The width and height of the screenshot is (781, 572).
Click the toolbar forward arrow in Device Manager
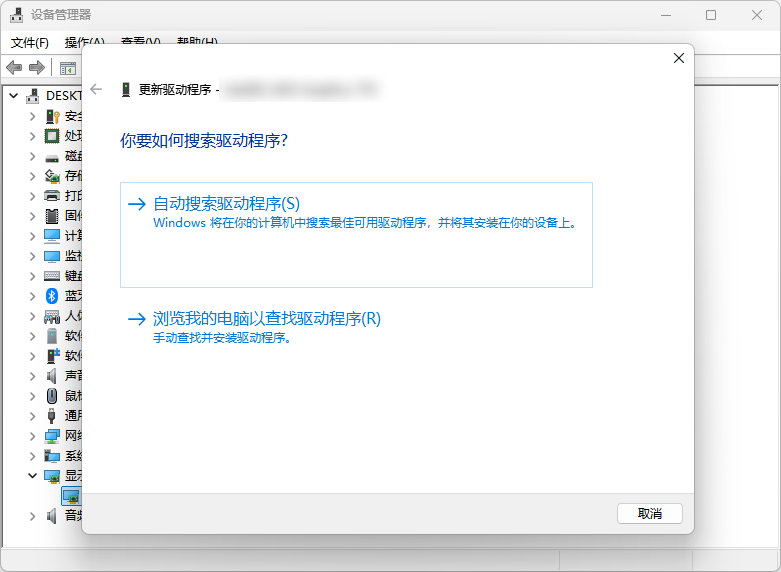point(37,67)
